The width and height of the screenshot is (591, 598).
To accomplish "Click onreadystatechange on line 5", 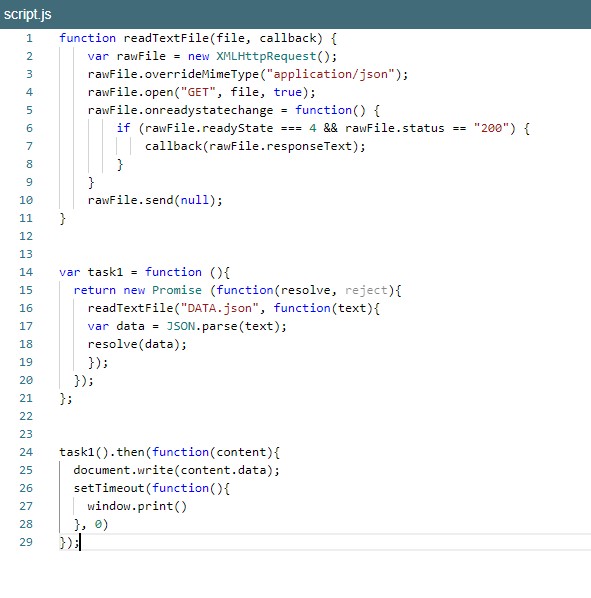I will pyautogui.click(x=209, y=110).
